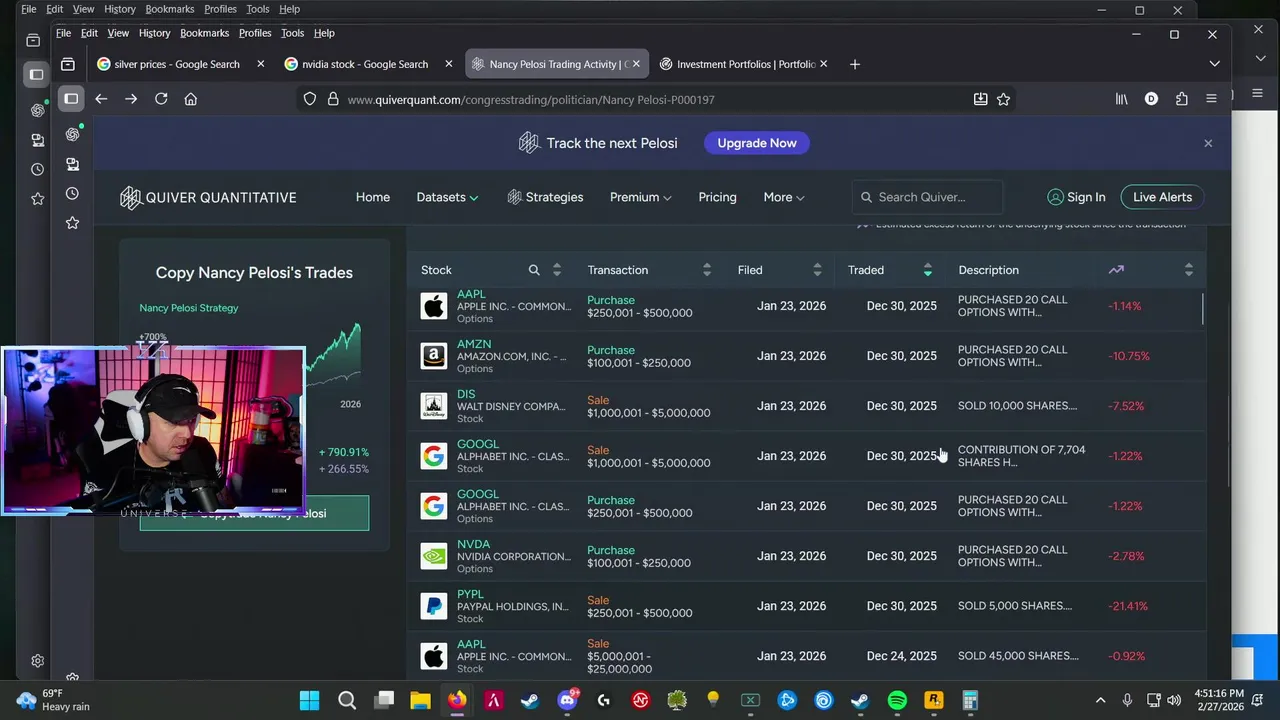Toggle the inner browser's sidebar button

coord(71,99)
